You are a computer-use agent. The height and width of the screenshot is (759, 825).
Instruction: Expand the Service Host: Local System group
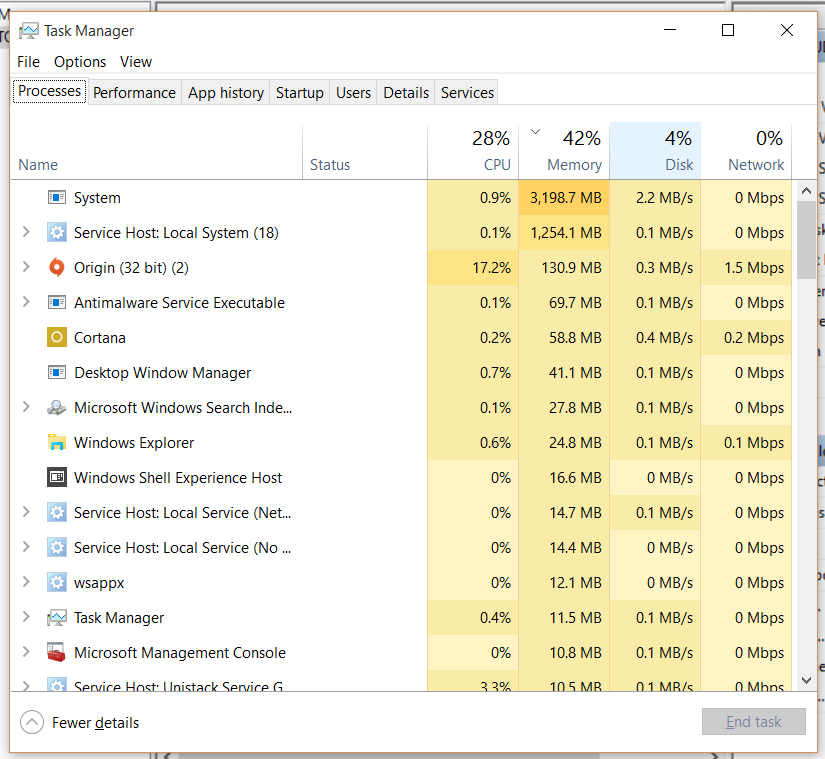pyautogui.click(x=27, y=233)
